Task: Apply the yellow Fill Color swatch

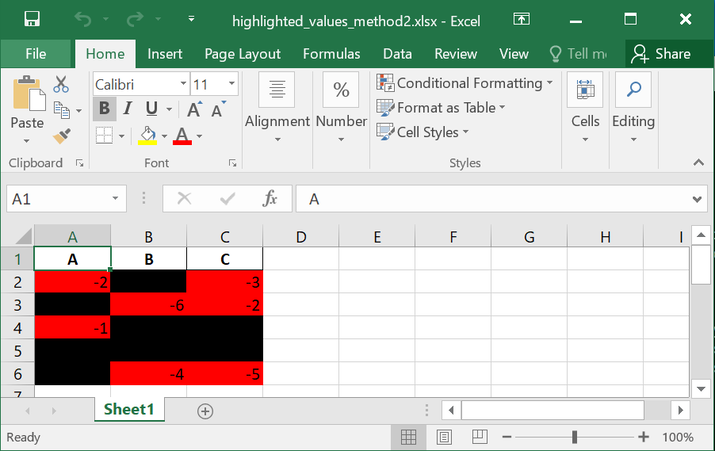Action: coord(147,135)
